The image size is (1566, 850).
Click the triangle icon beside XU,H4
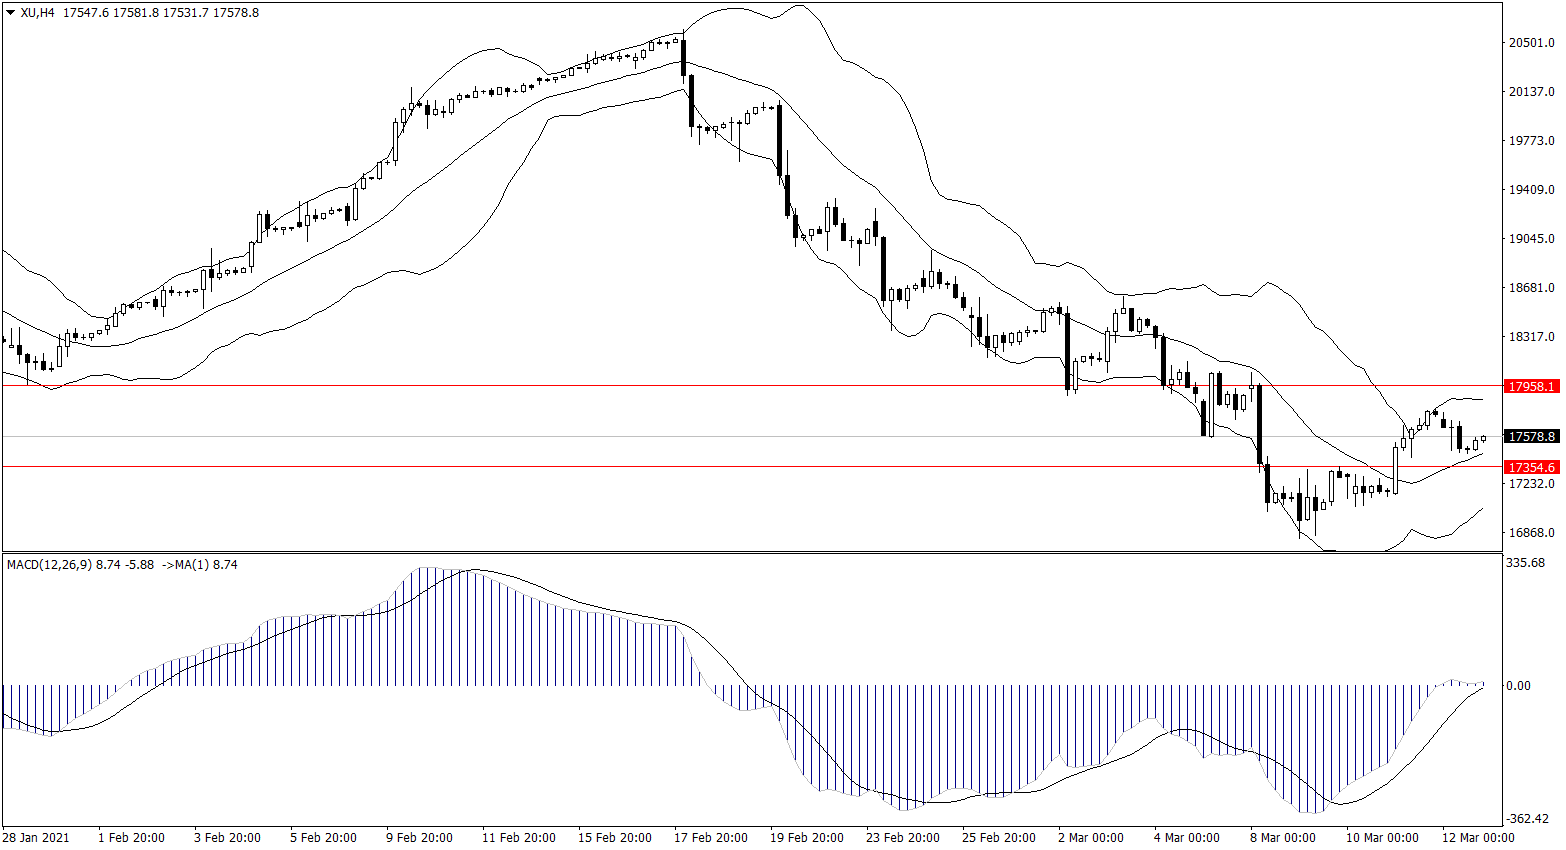pyautogui.click(x=11, y=13)
